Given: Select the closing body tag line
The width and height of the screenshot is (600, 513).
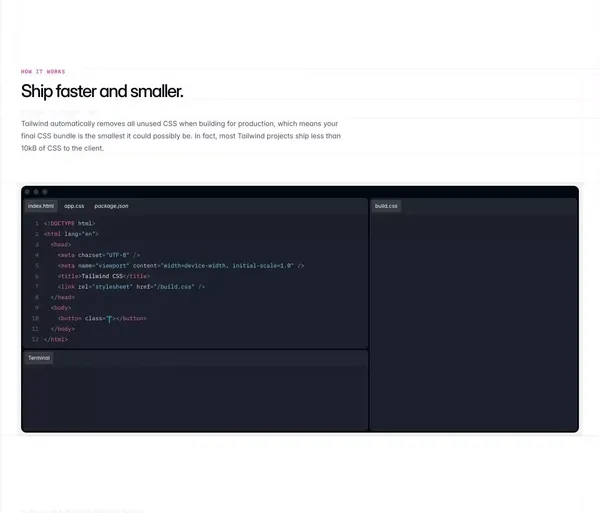Looking at the screenshot, I should 62,329.
